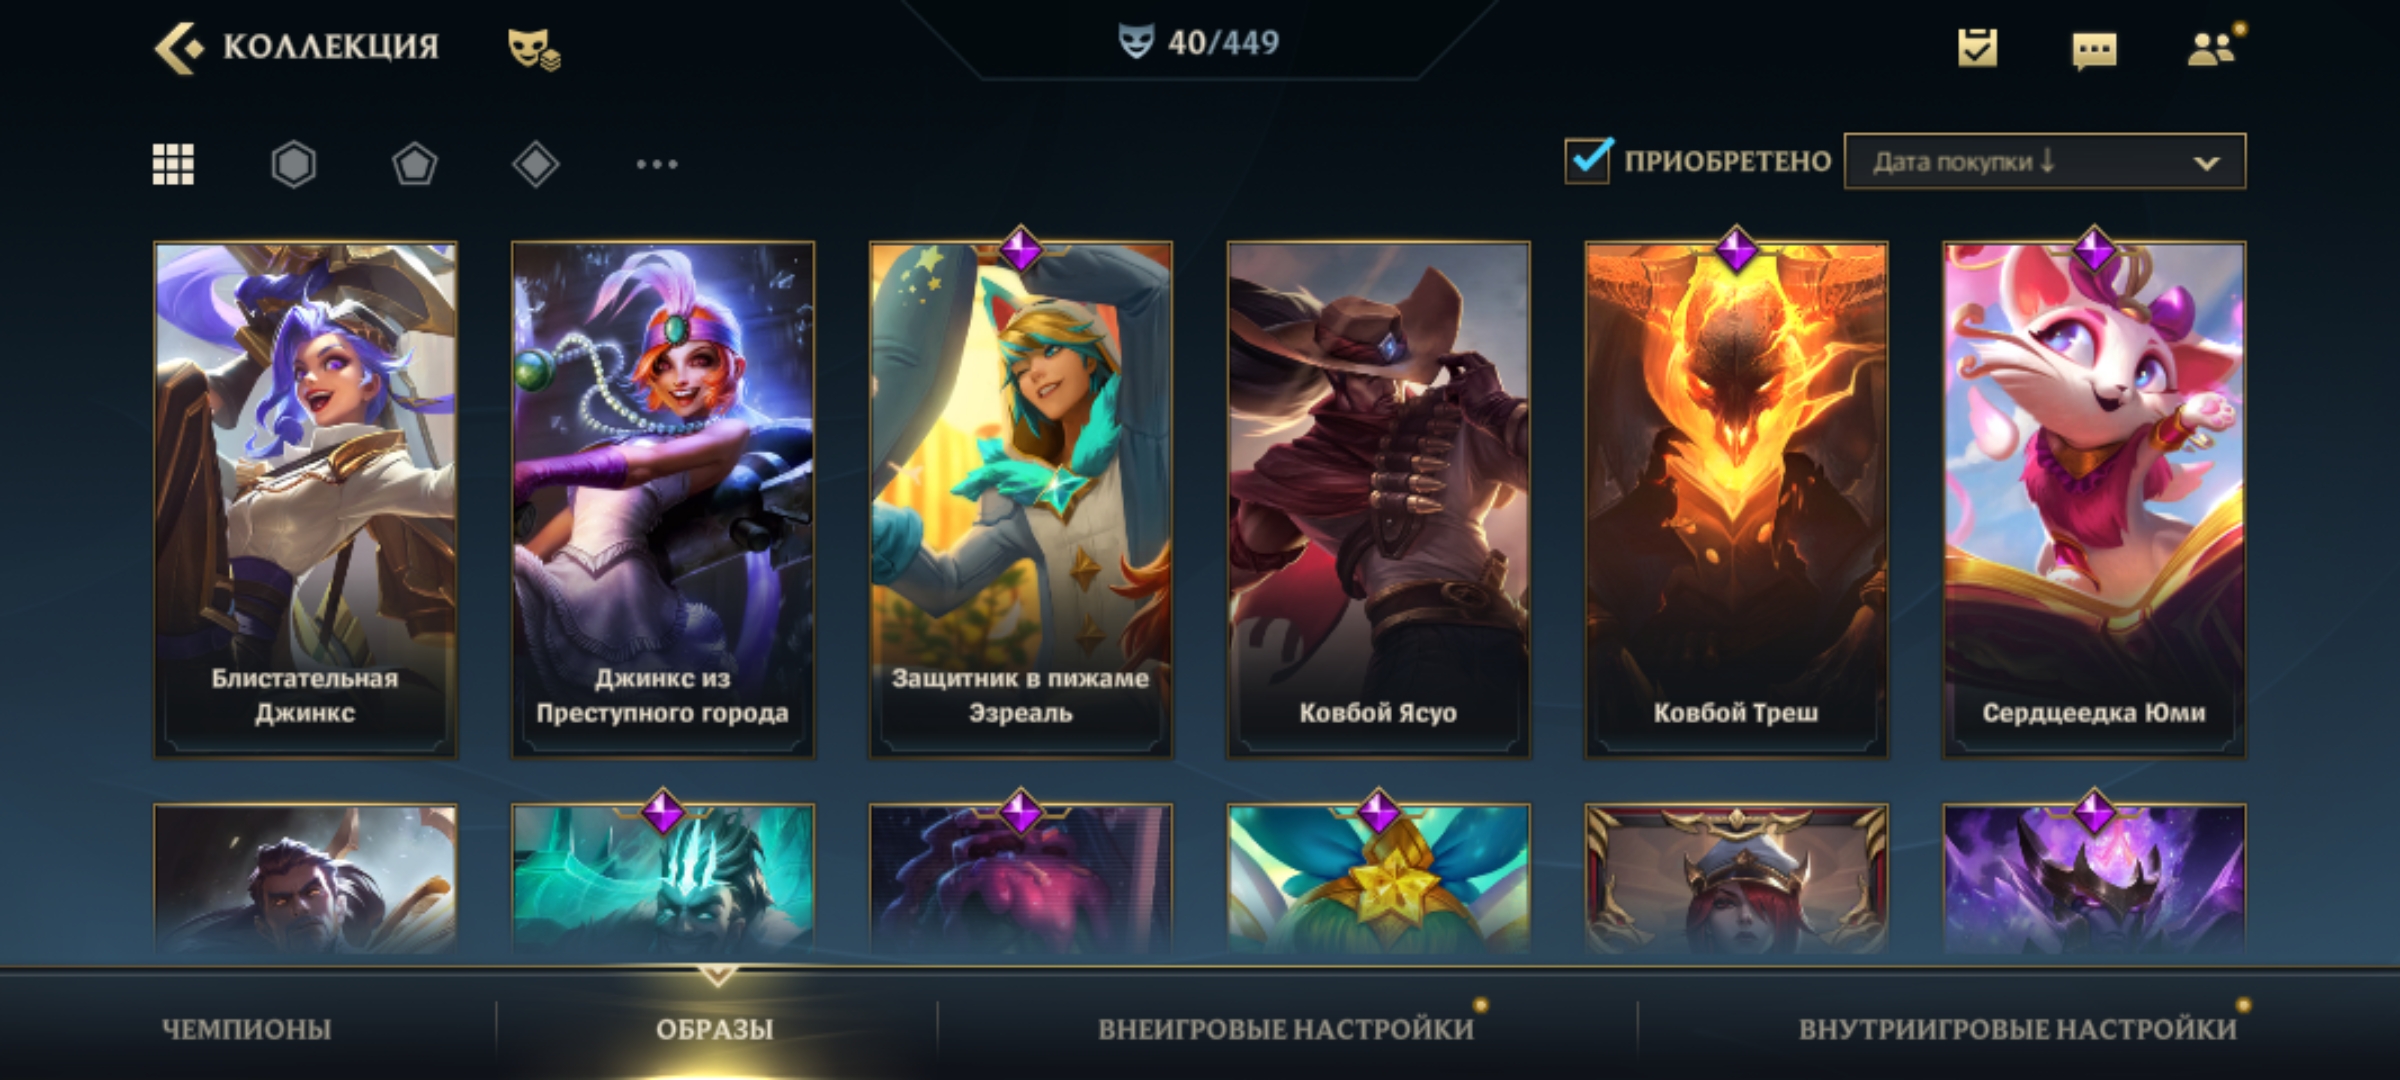2400x1080 pixels.
Task: Open Внутриигровые настройки tab
Action: pos(2018,1029)
